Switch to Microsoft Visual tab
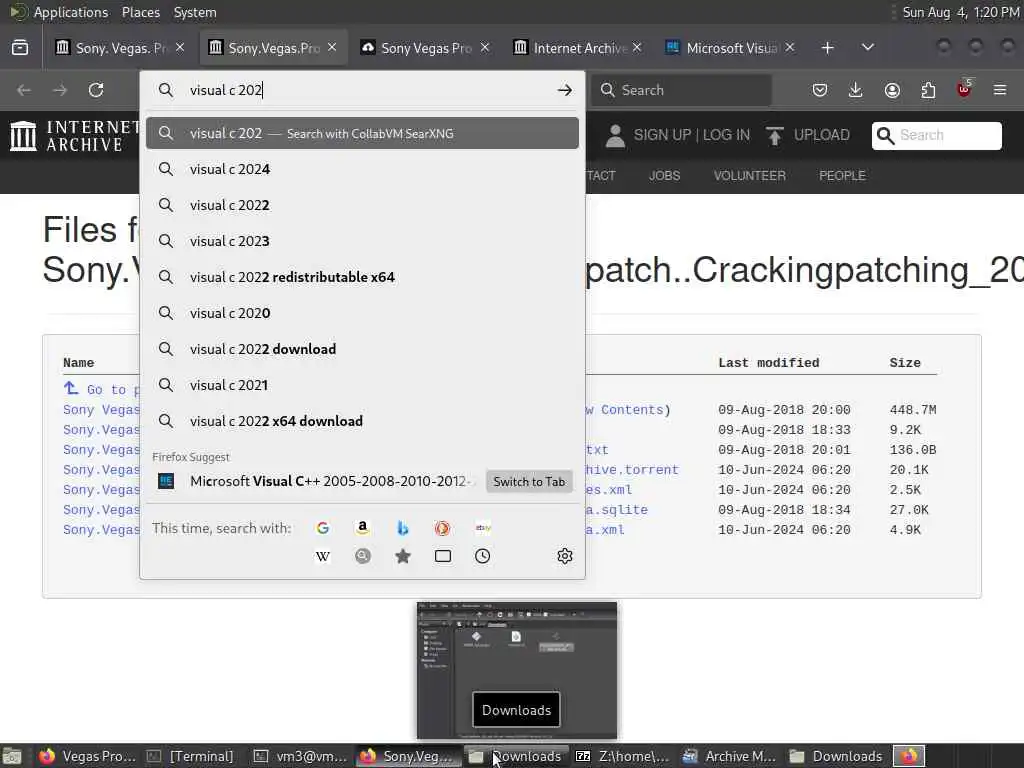Screen dimensions: 1024x768 pos(731,48)
